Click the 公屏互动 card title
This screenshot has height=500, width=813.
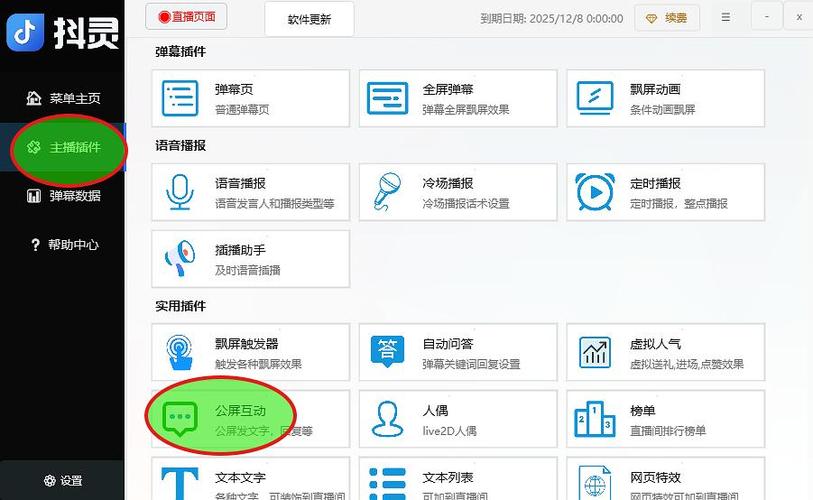pyautogui.click(x=240, y=410)
